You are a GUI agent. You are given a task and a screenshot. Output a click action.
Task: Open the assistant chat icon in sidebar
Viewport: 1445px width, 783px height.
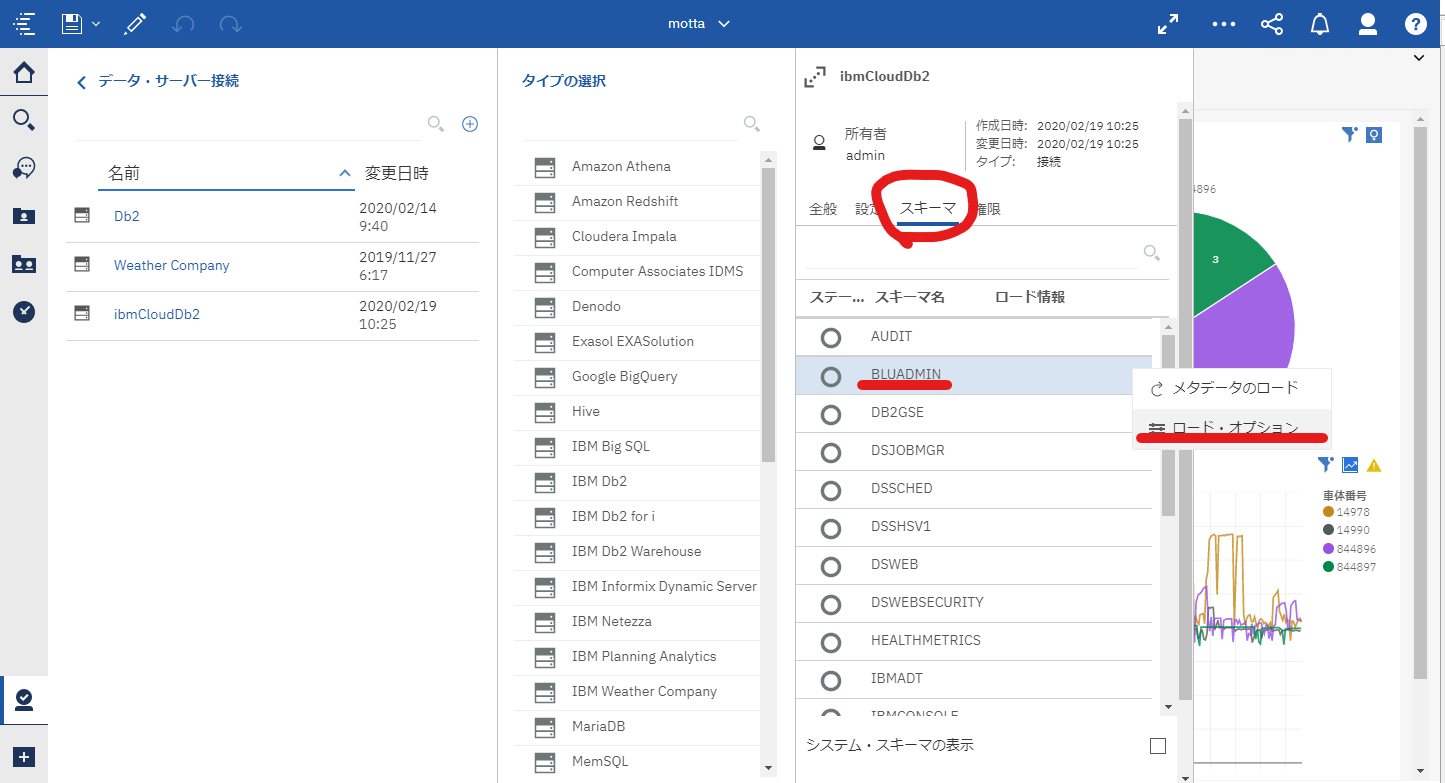pyautogui.click(x=24, y=168)
